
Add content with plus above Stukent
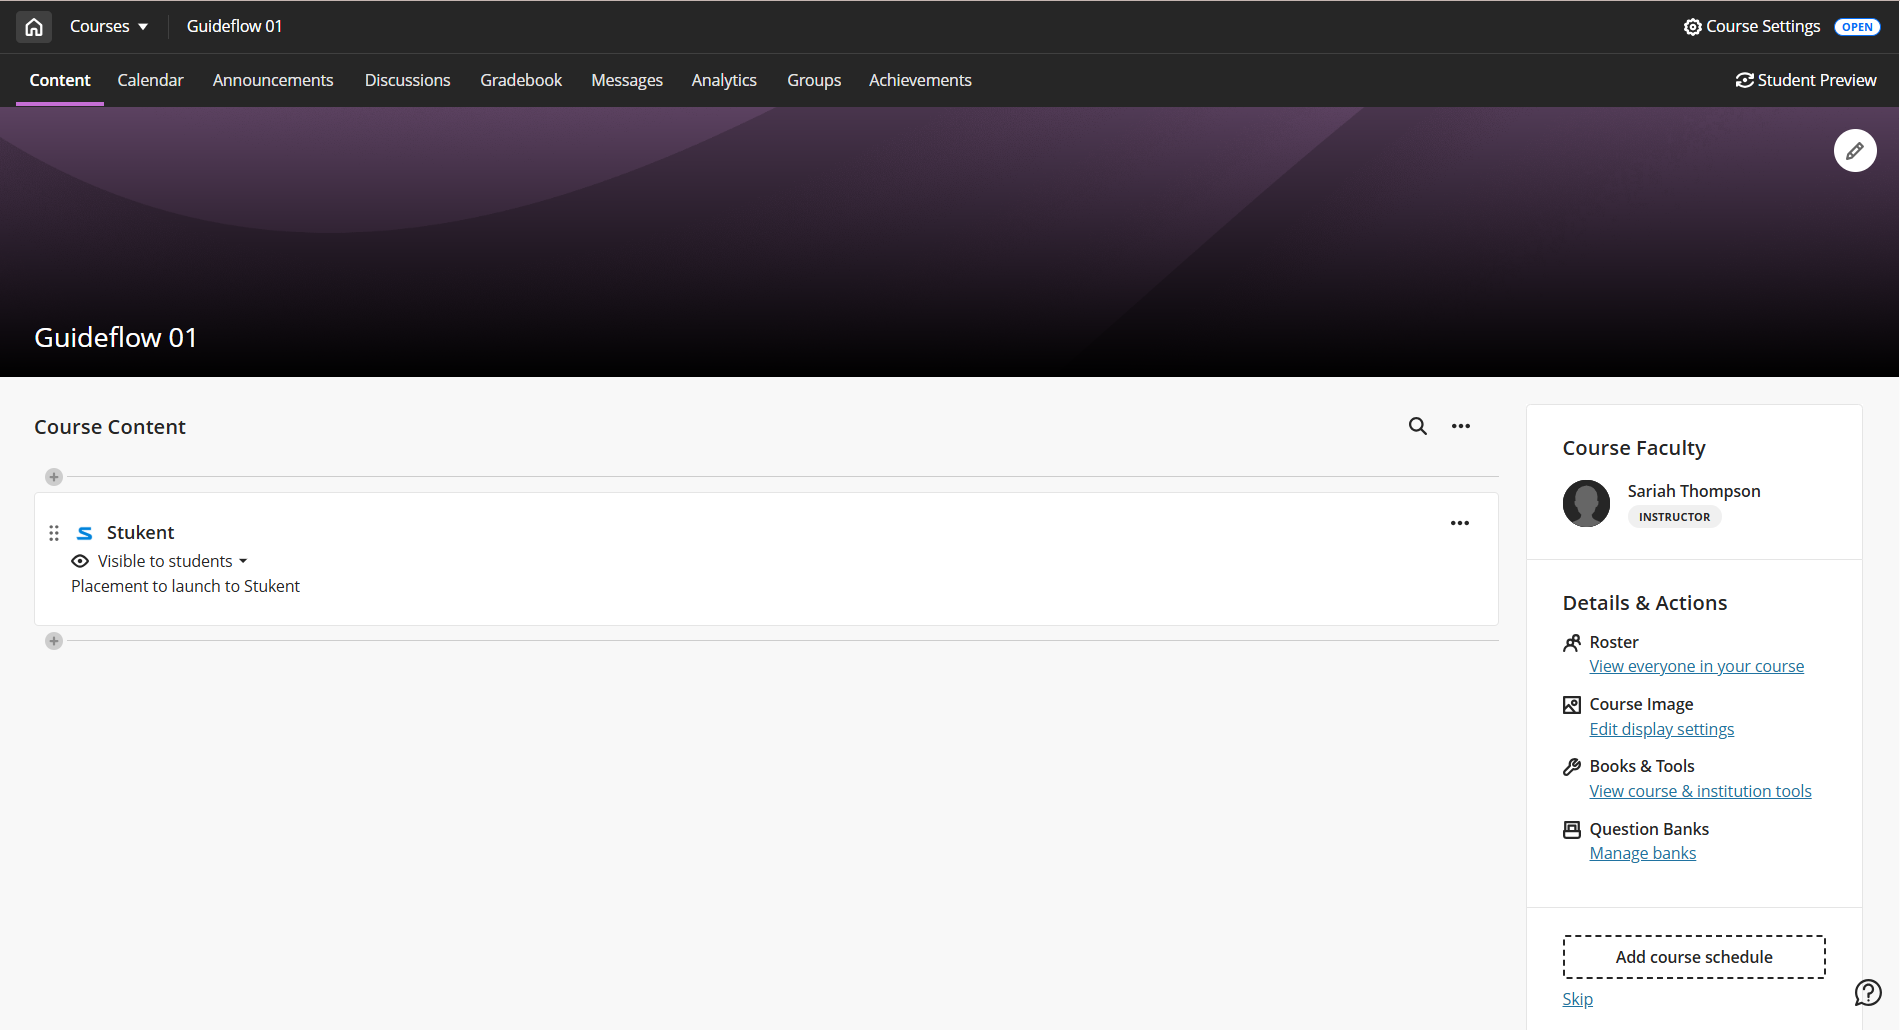(x=54, y=477)
